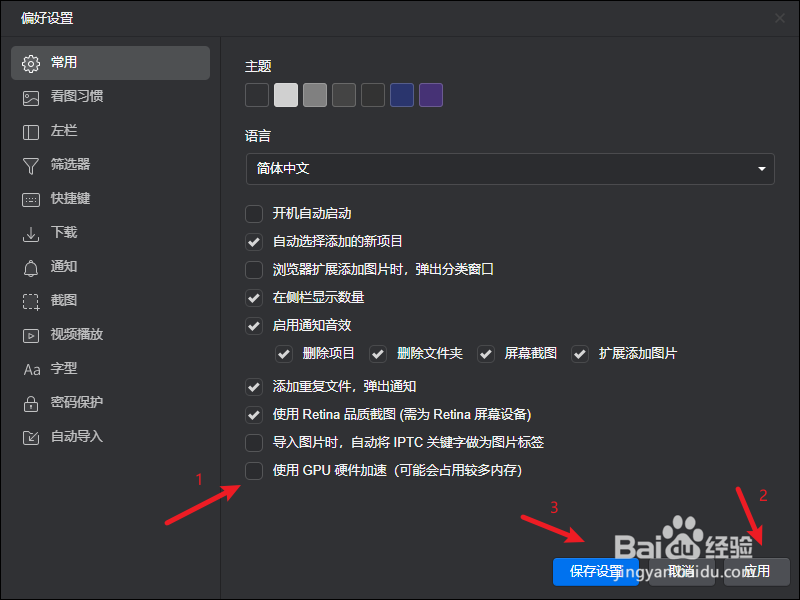Open the 截图 preferences
800x600 pixels.
pos(110,301)
